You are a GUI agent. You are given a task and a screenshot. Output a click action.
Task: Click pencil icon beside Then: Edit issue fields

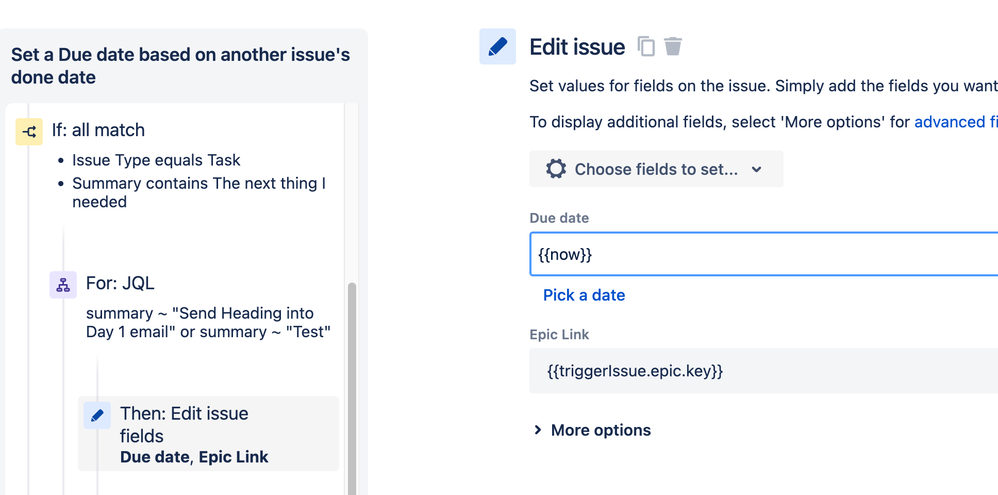click(97, 415)
